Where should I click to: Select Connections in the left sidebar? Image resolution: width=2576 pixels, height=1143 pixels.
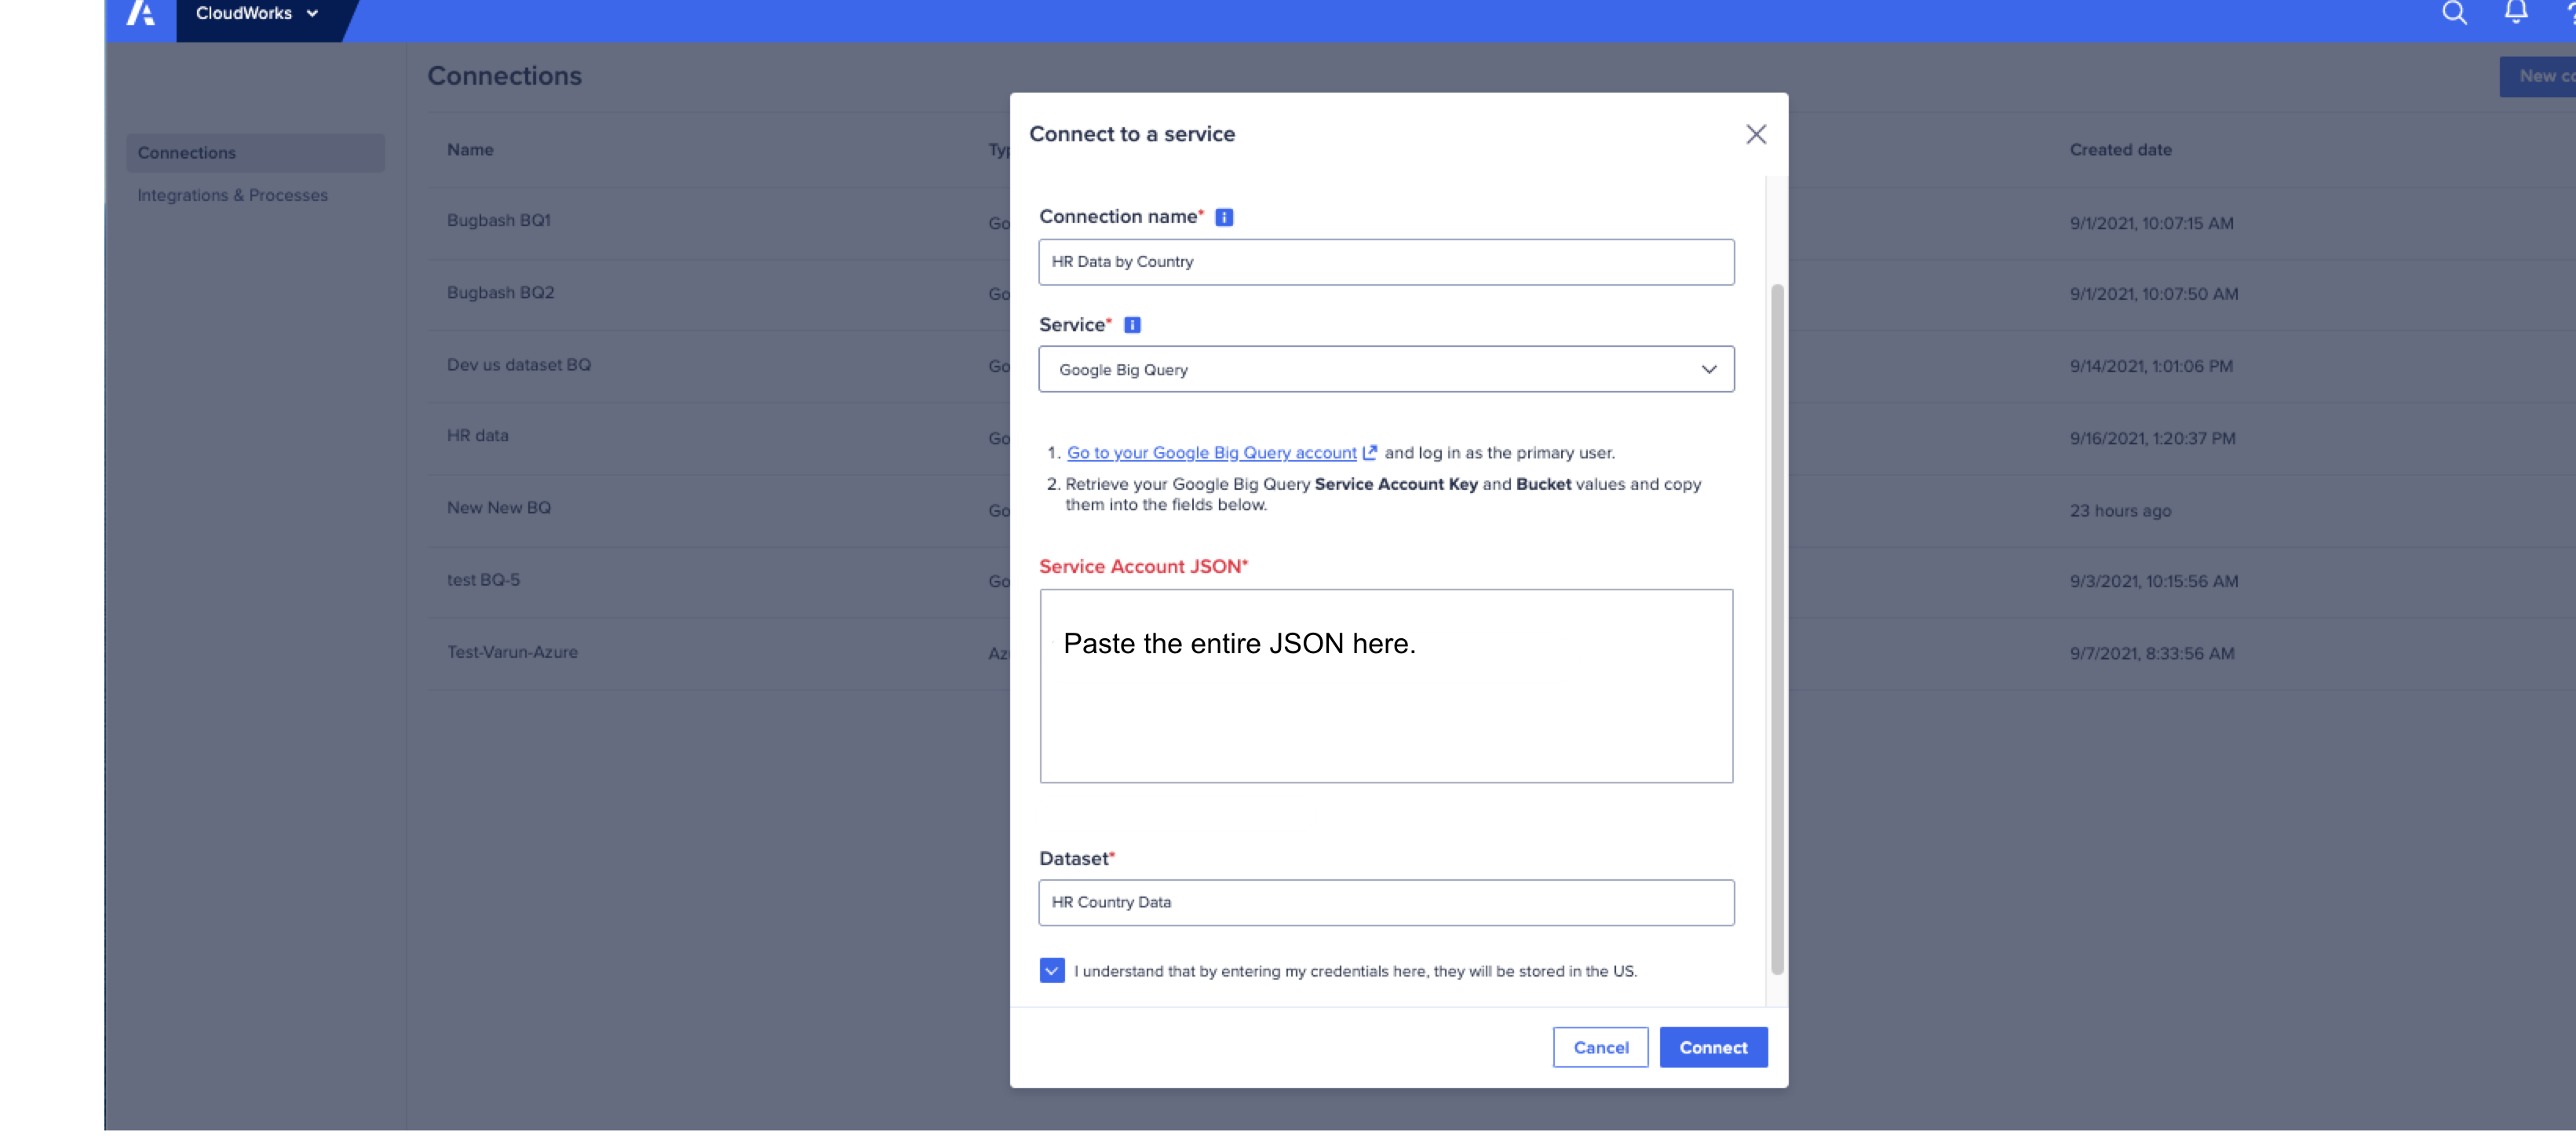pos(187,152)
